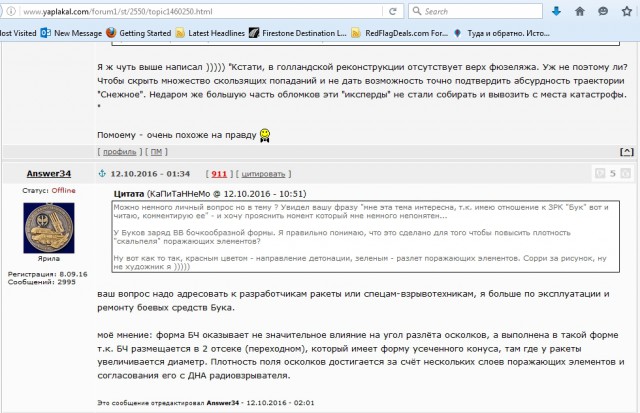Downvote post with the left rating icon
The image size is (640, 413).
(x=600, y=173)
